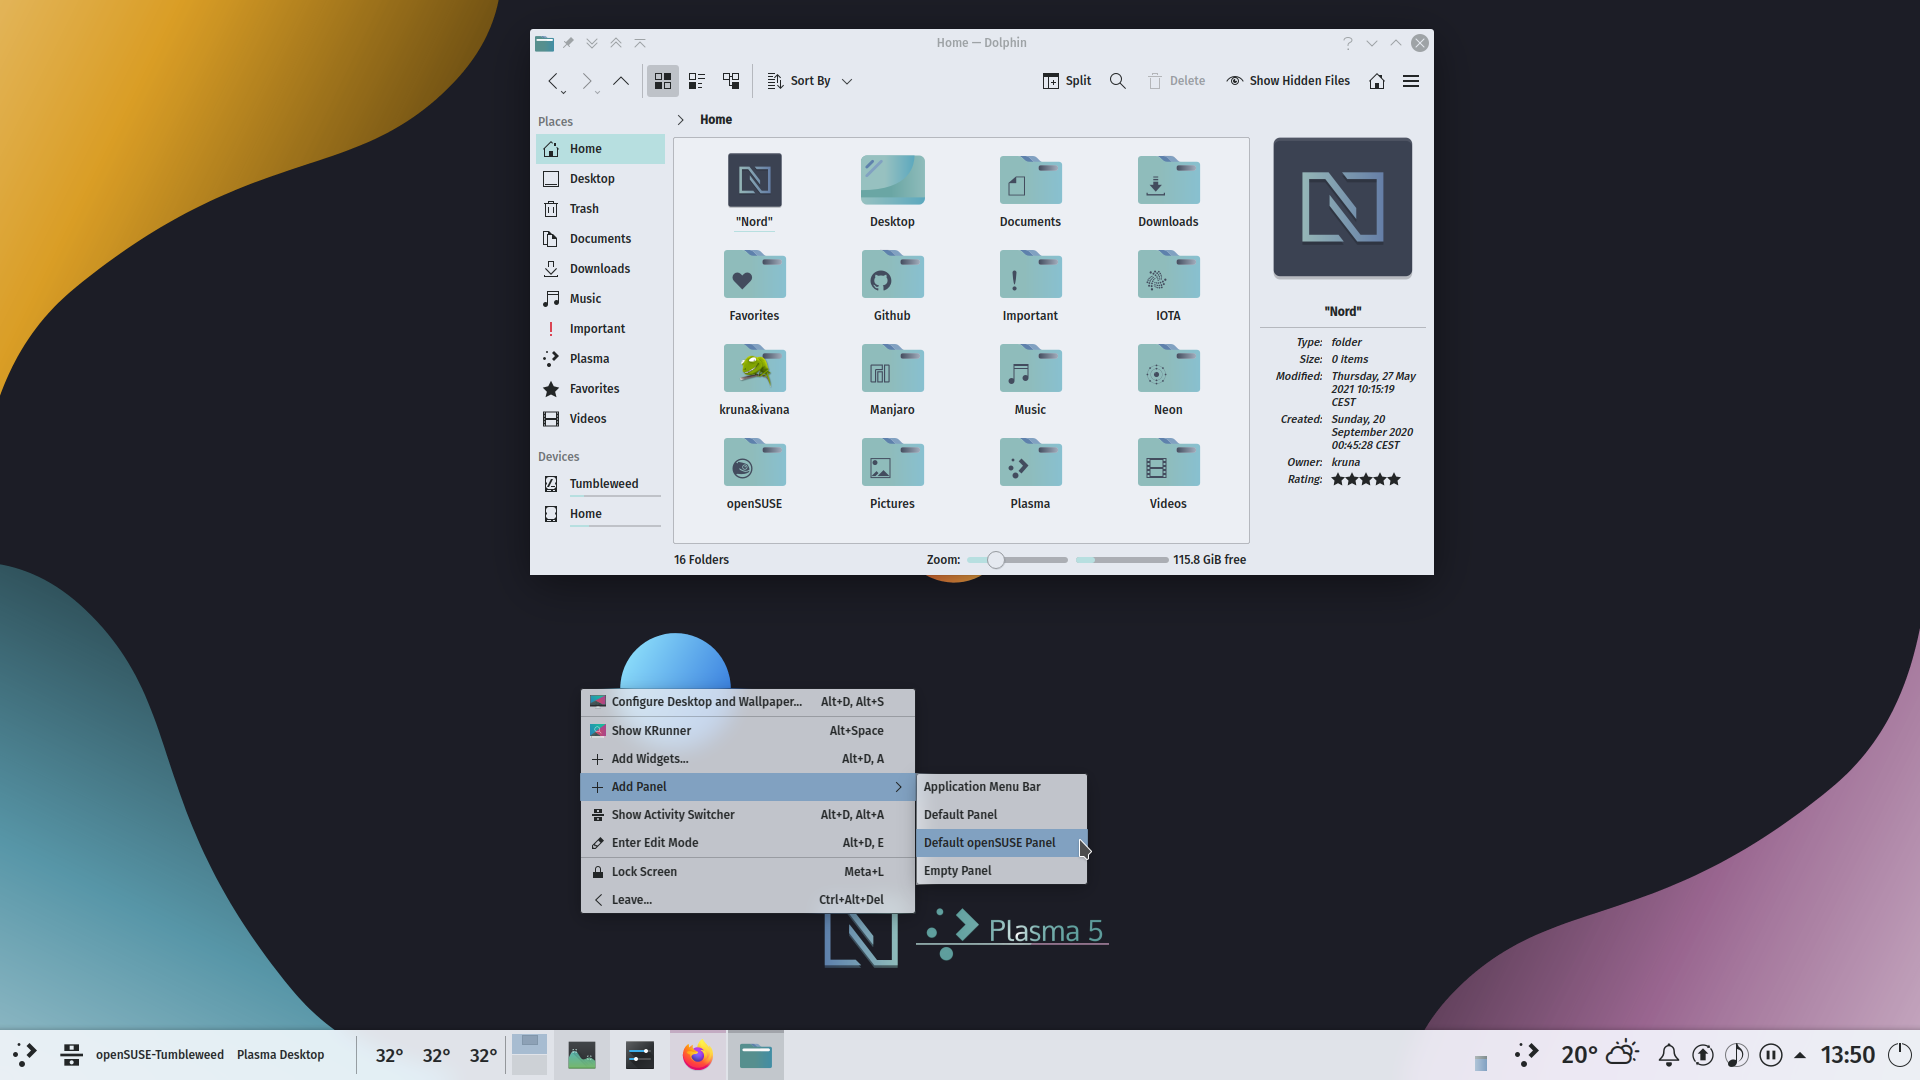Select the Github folder
Image resolution: width=1920 pixels, height=1080 pixels.
(892, 286)
